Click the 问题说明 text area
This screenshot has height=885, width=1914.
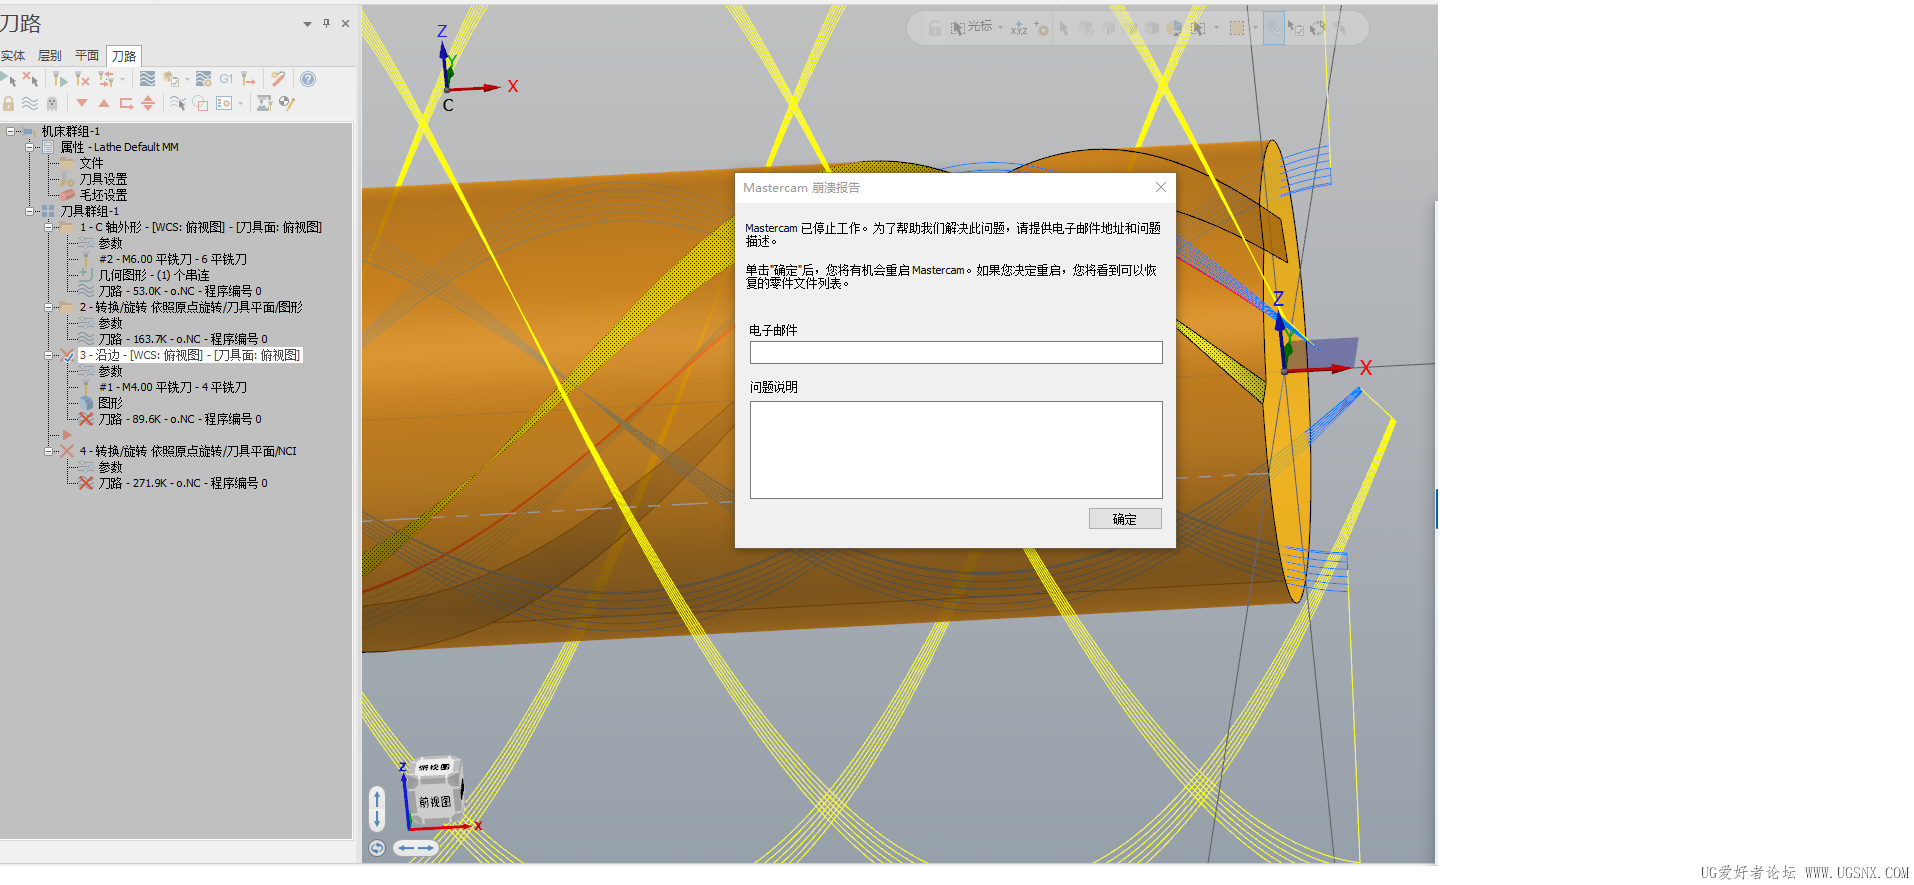pos(956,450)
